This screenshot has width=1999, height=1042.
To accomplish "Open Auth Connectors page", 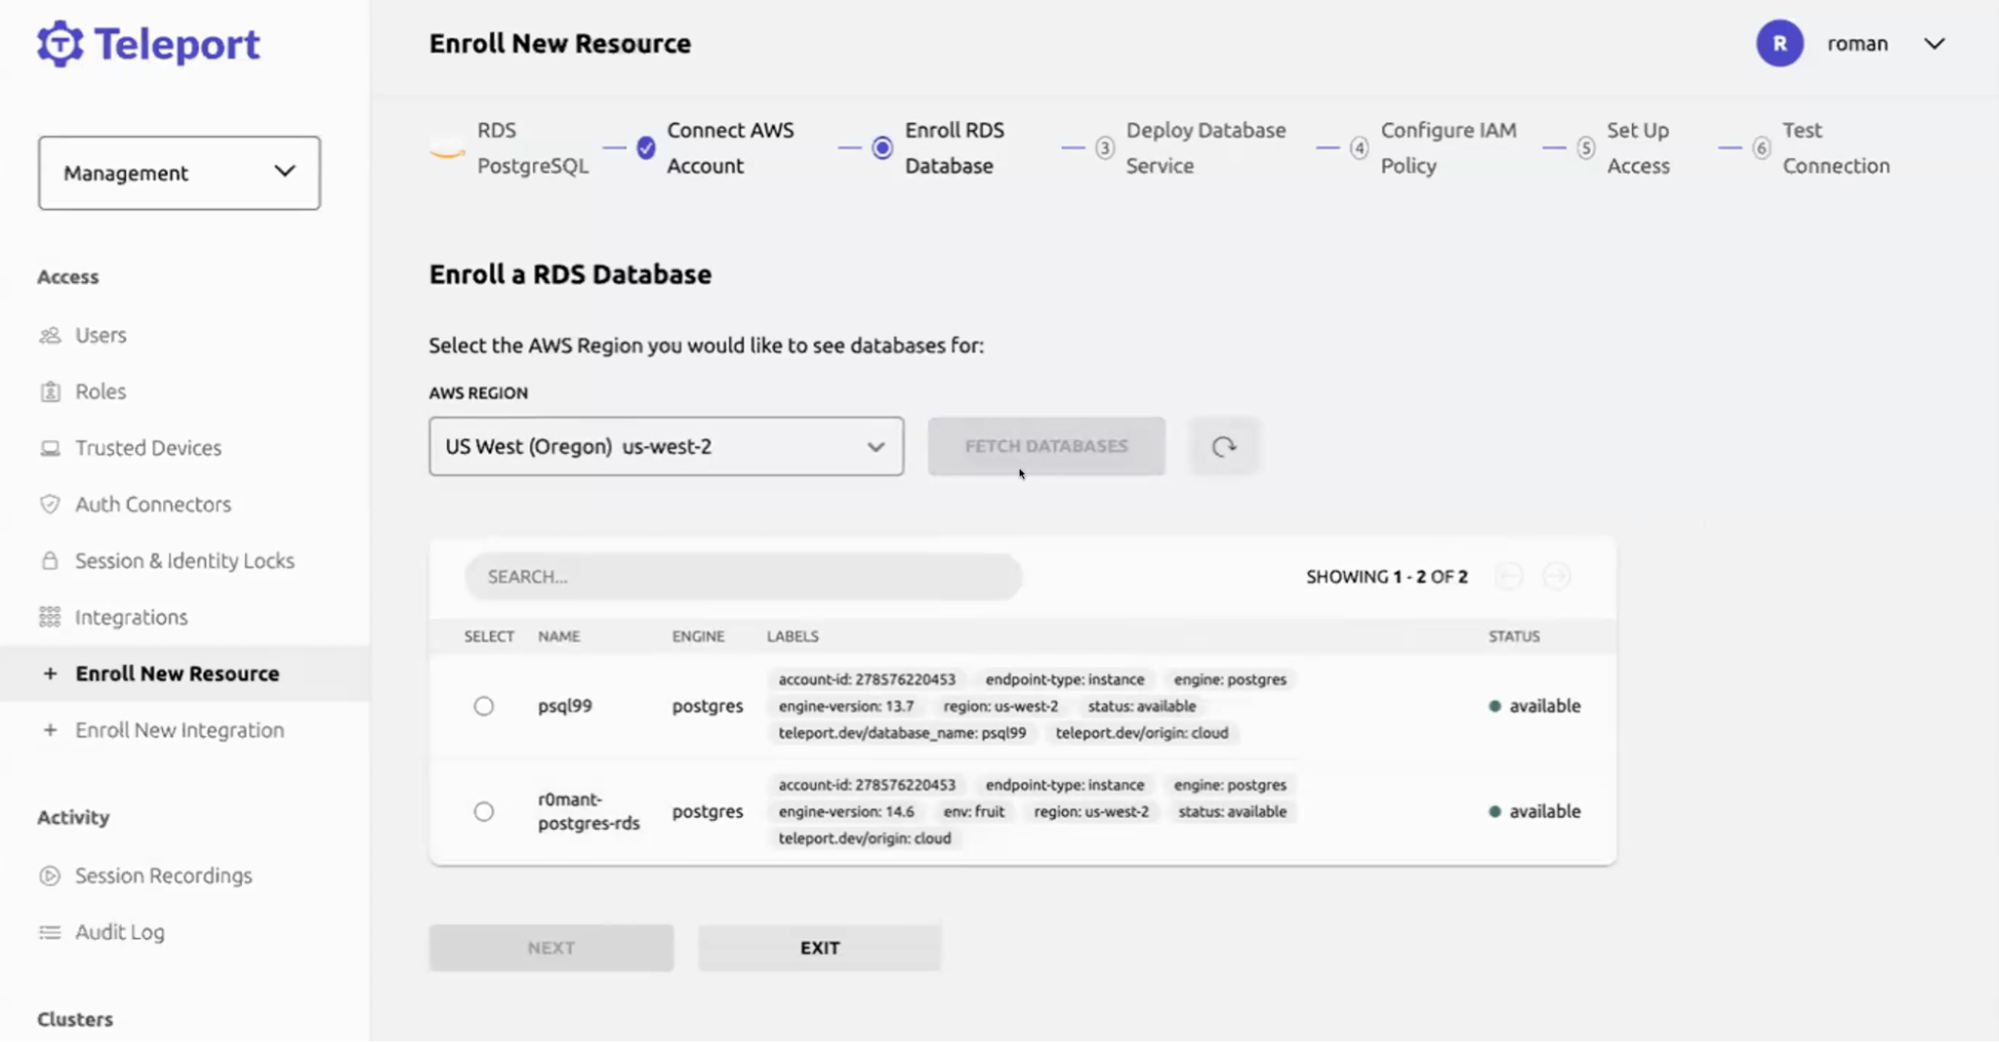I will click(153, 504).
